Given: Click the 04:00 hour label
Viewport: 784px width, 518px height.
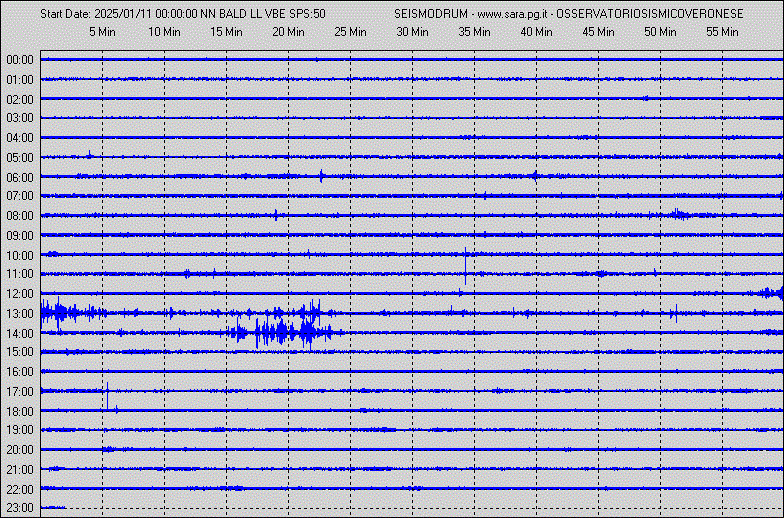Looking at the screenshot, I should (20, 138).
